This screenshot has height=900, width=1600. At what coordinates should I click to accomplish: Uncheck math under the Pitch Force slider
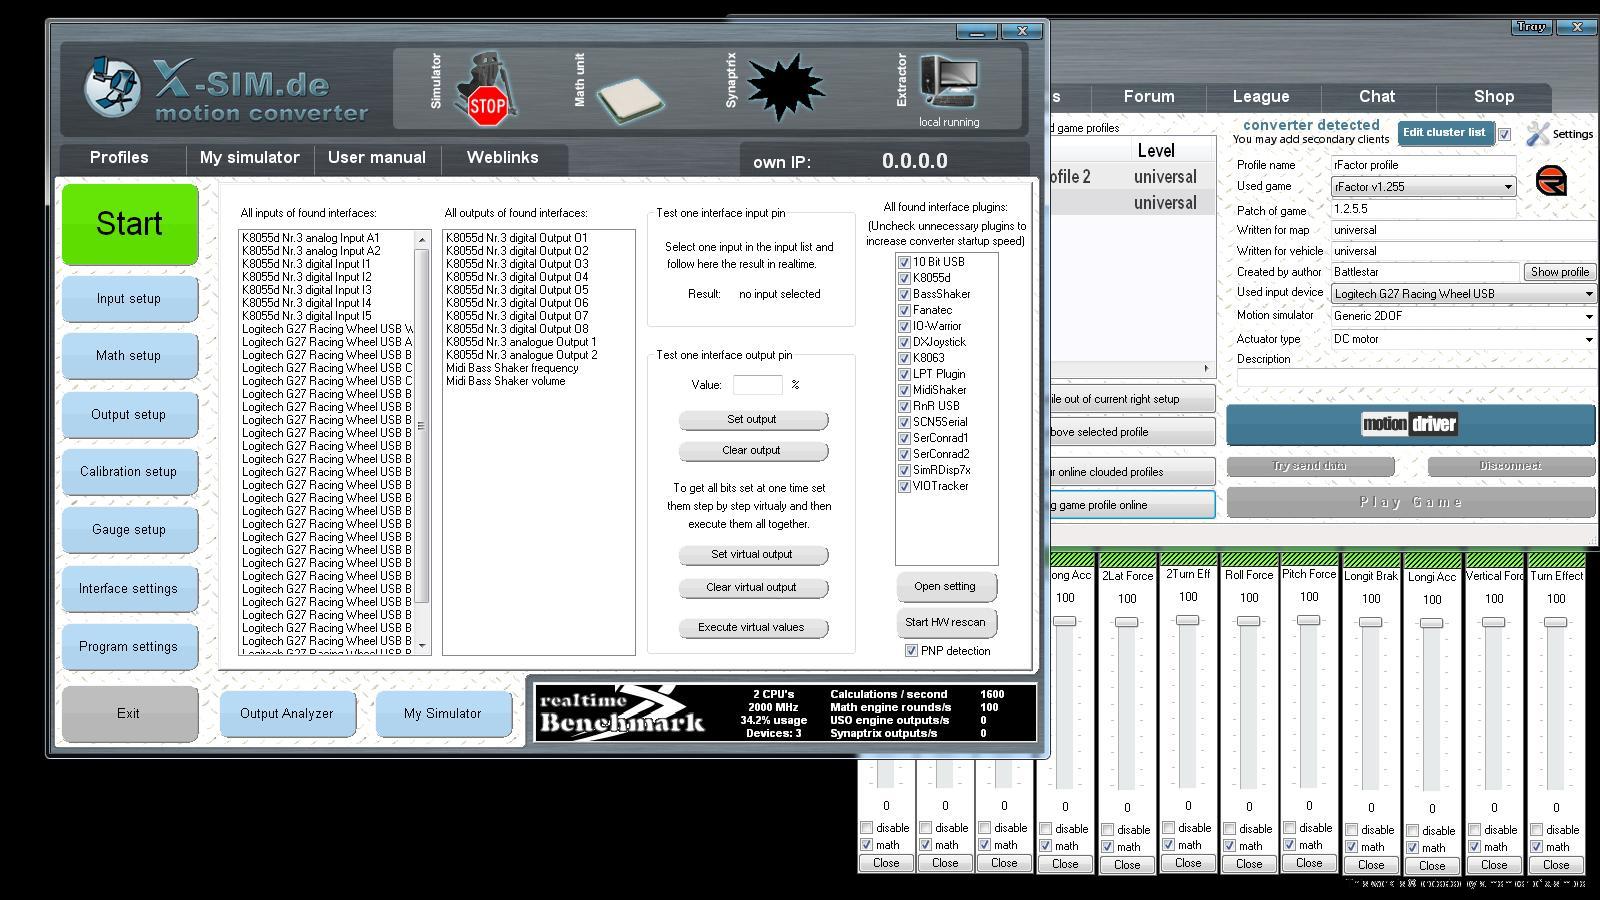coord(1290,845)
